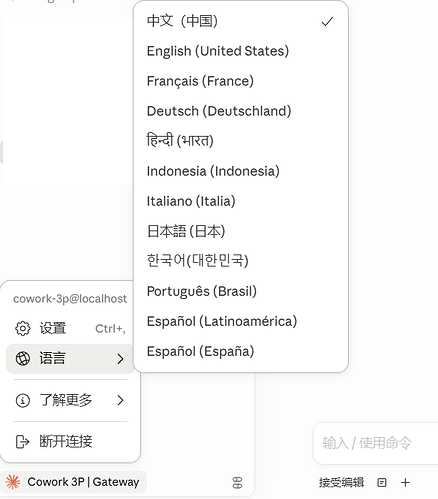Select English (United States) language
This screenshot has width=438, height=499.
241,51
